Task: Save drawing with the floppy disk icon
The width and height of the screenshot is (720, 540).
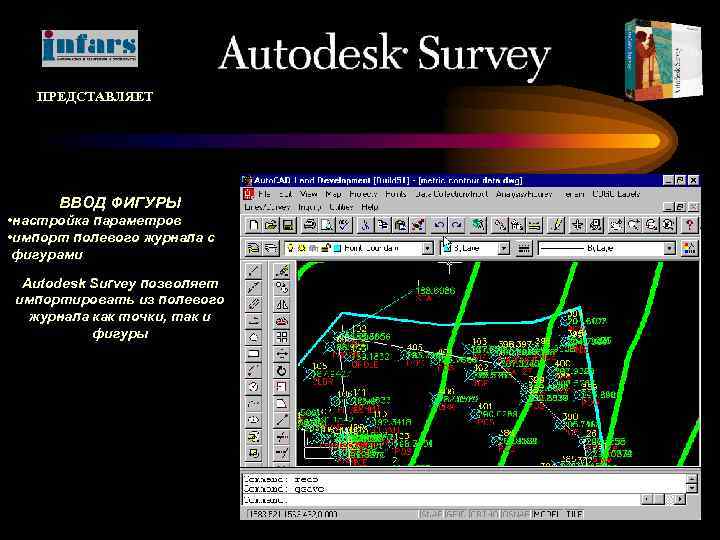Action: (x=288, y=225)
